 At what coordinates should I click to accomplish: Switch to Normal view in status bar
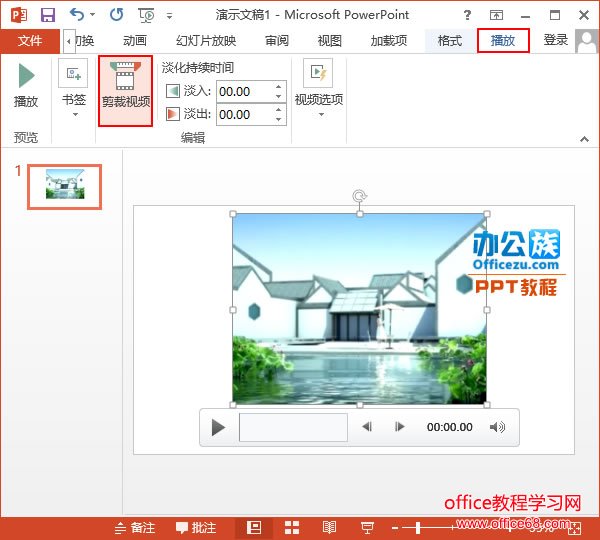click(x=254, y=528)
